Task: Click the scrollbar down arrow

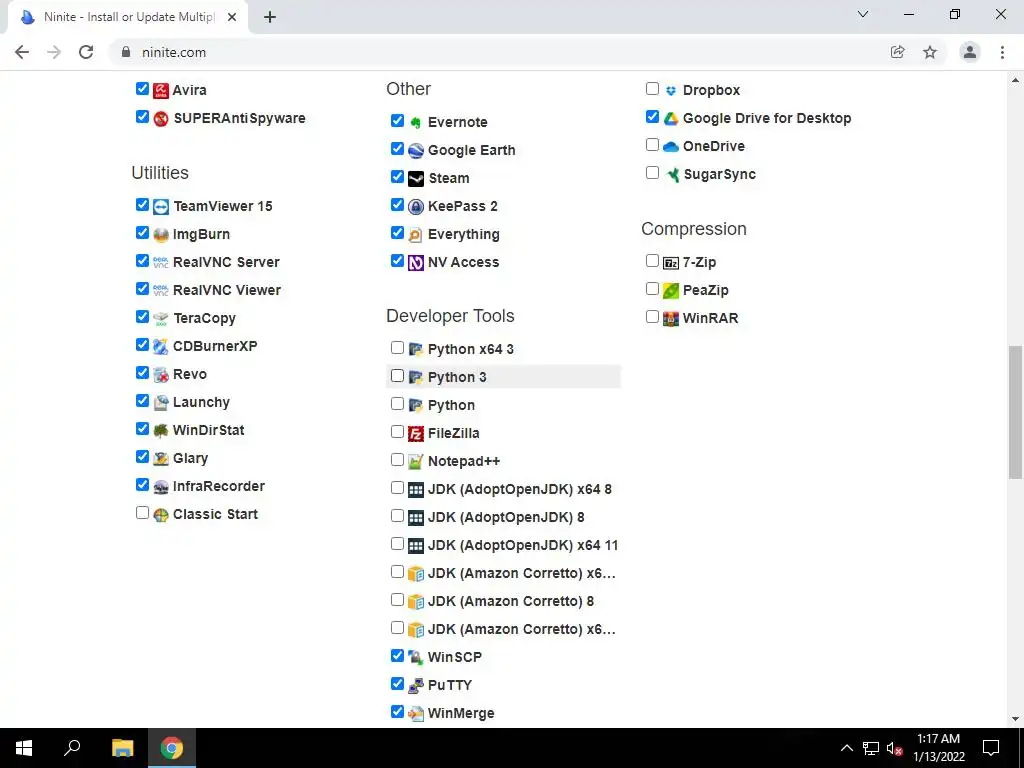Action: point(1015,719)
